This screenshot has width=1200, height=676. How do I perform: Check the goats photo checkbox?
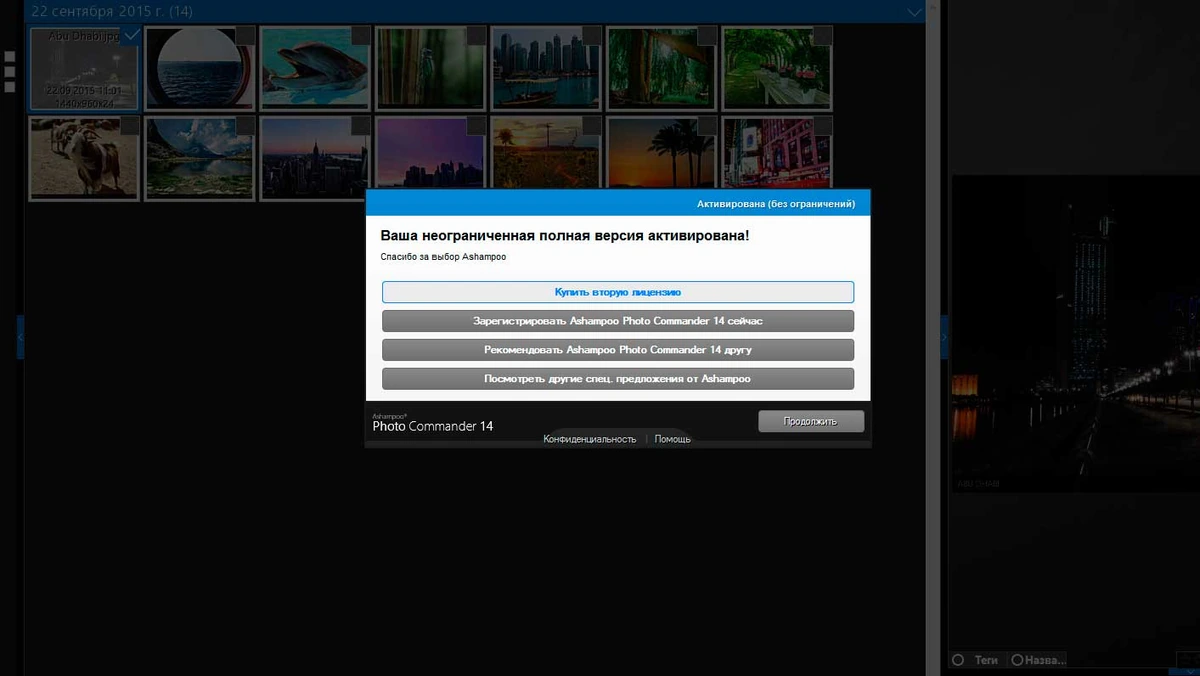point(130,126)
